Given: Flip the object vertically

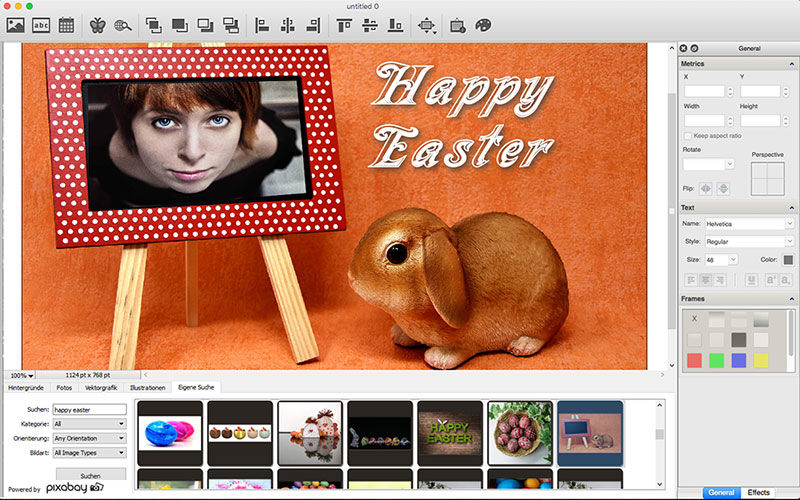Looking at the screenshot, I should 723,189.
